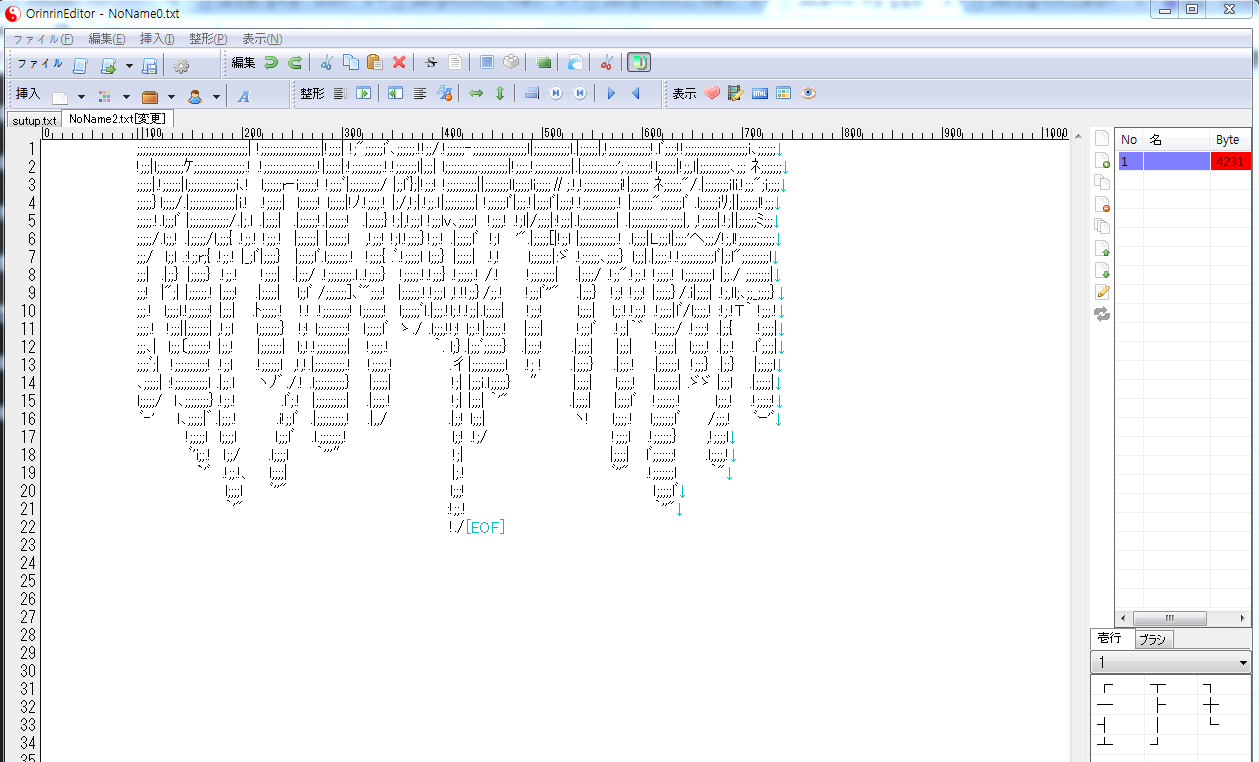Switch to the sutup.txt tab
This screenshot has height=762, width=1259.
click(34, 120)
